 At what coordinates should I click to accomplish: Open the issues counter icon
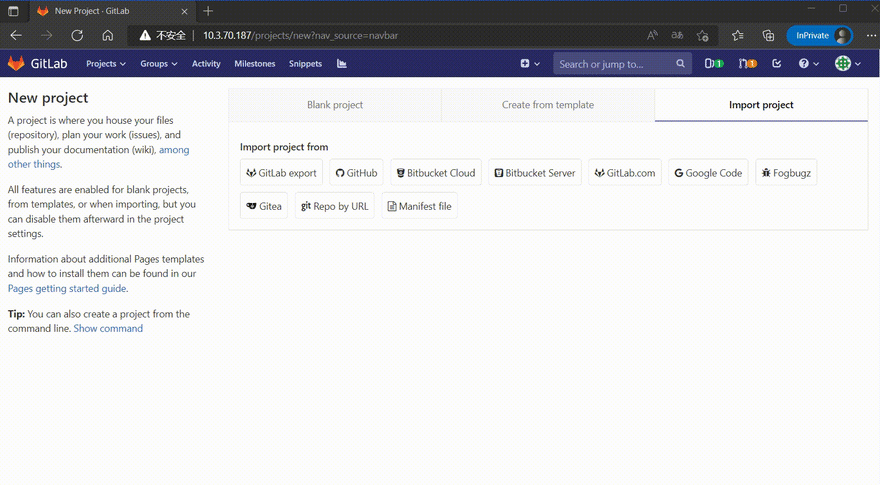[x=714, y=63]
